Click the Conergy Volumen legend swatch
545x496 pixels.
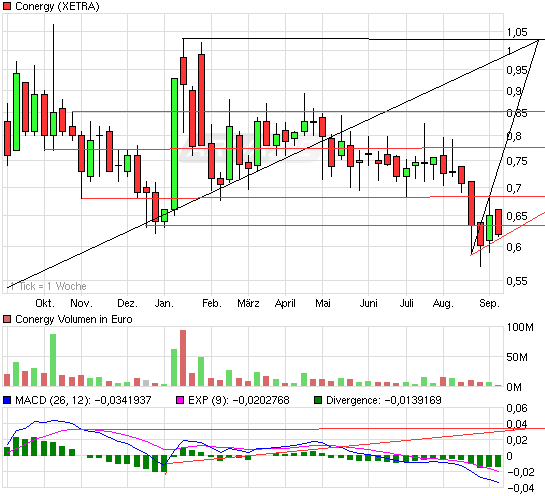tap(7, 319)
